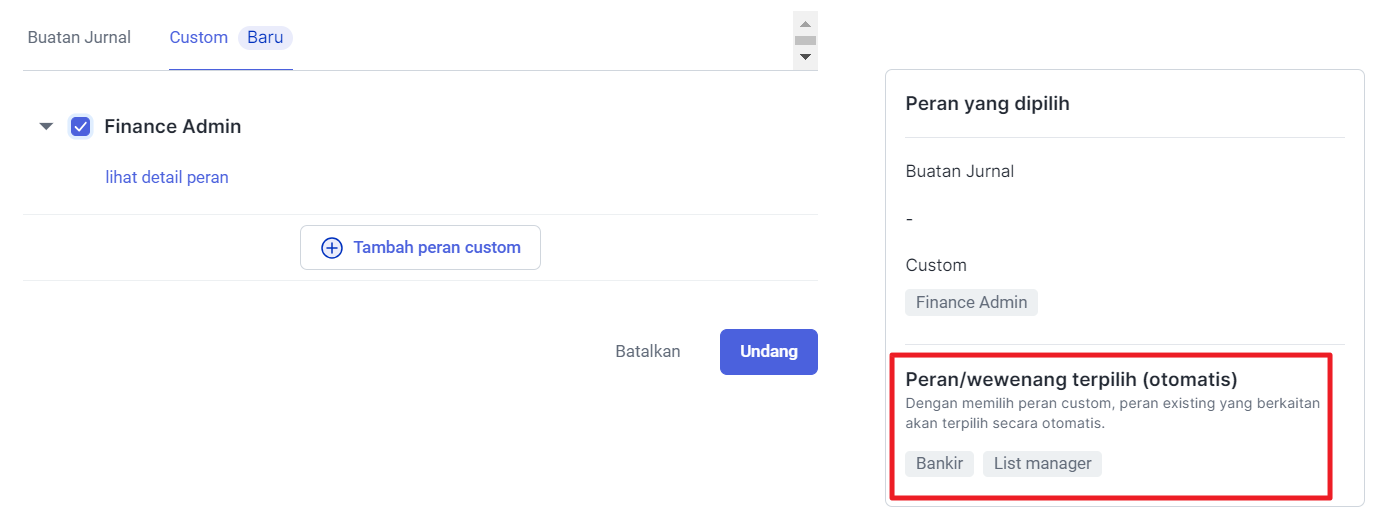Click the Finance Admin chip in selected roles
1381x514 pixels.
coord(971,302)
